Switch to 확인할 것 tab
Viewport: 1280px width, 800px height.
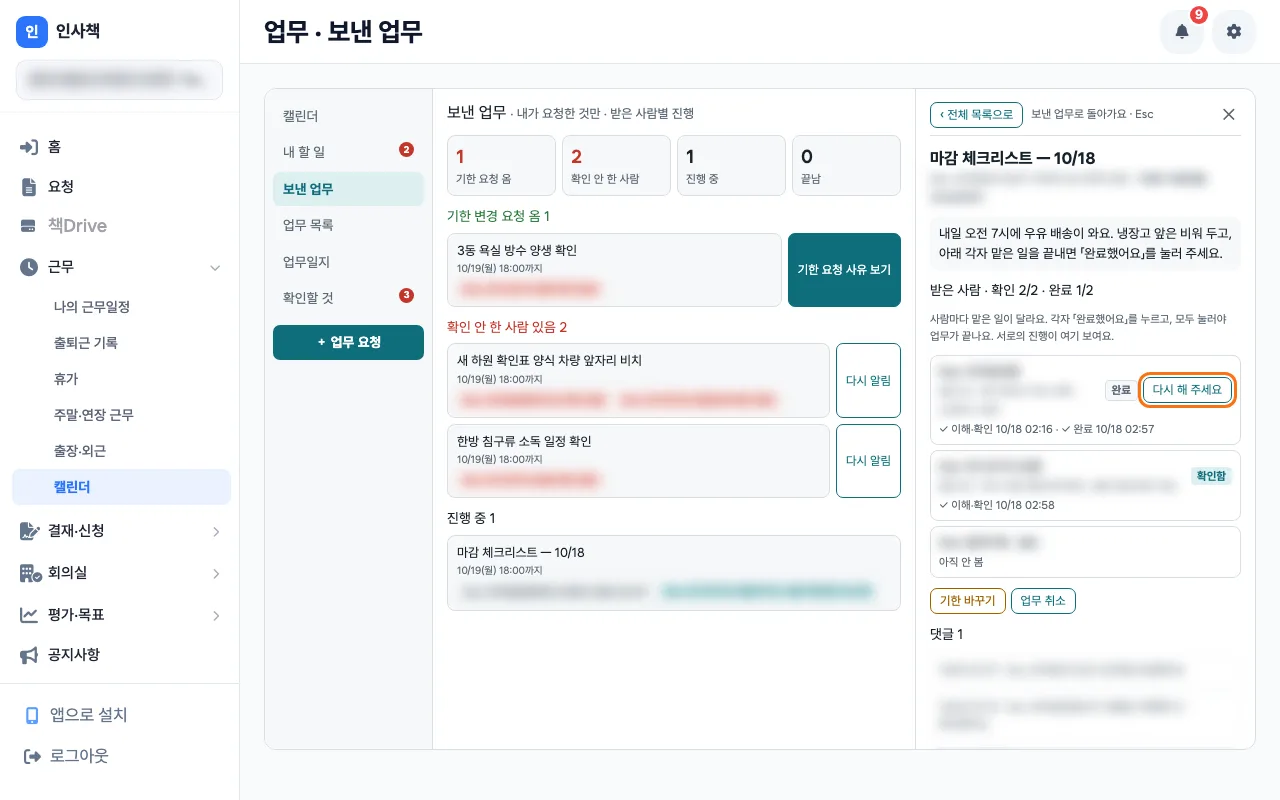[348, 298]
